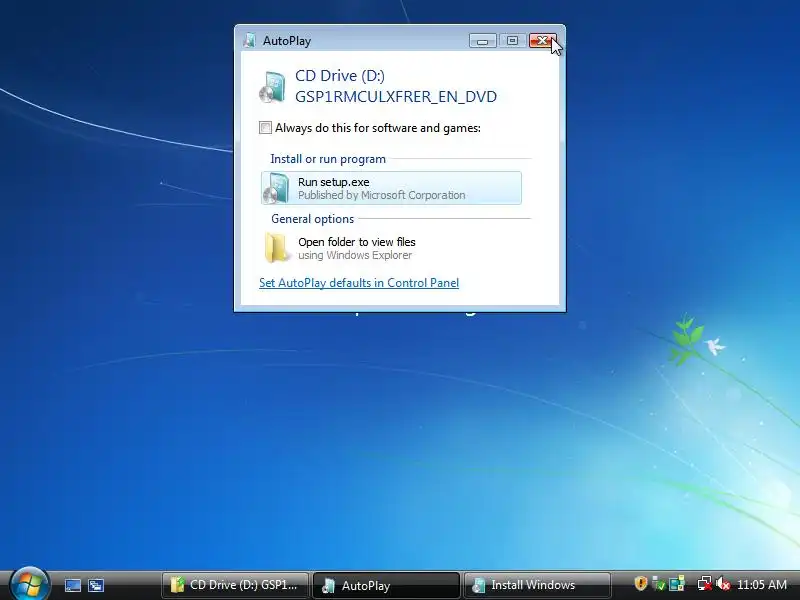The image size is (800, 600).
Task: Click the yellow folder icon in General options
Action: 277,248
